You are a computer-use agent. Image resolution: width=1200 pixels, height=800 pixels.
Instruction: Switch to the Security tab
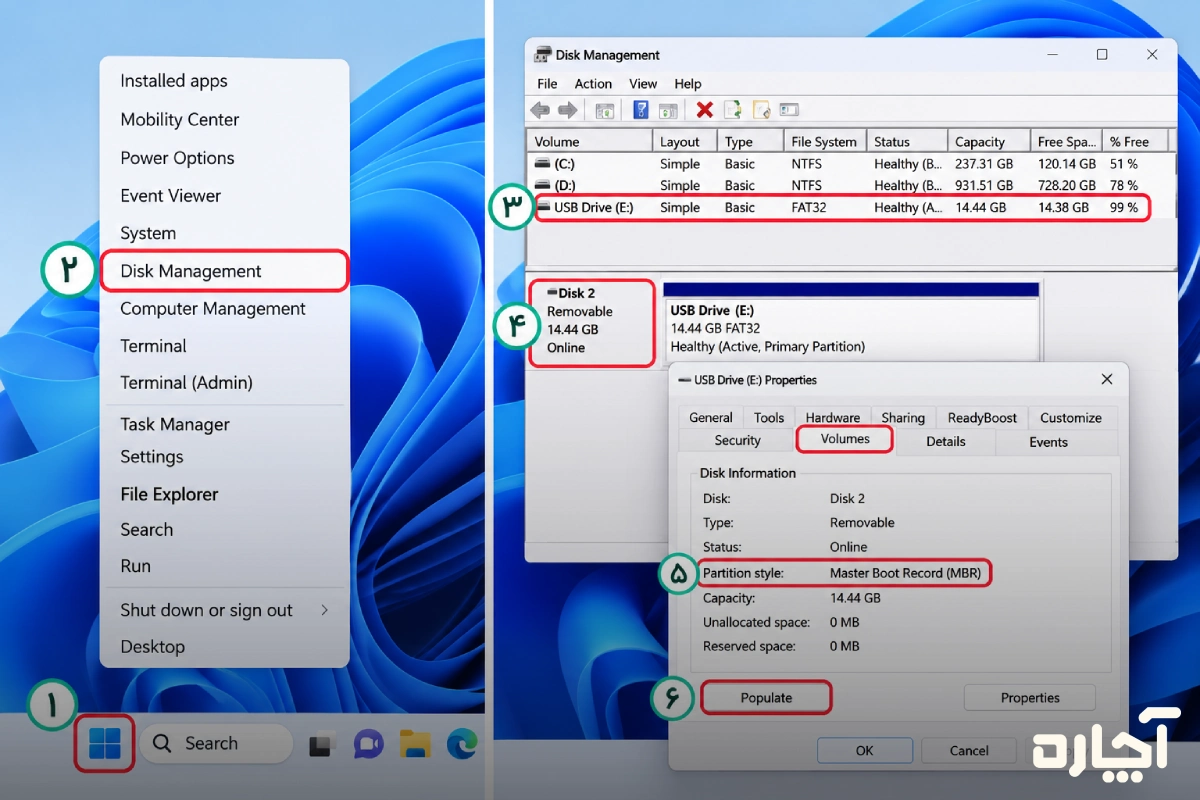(x=738, y=441)
